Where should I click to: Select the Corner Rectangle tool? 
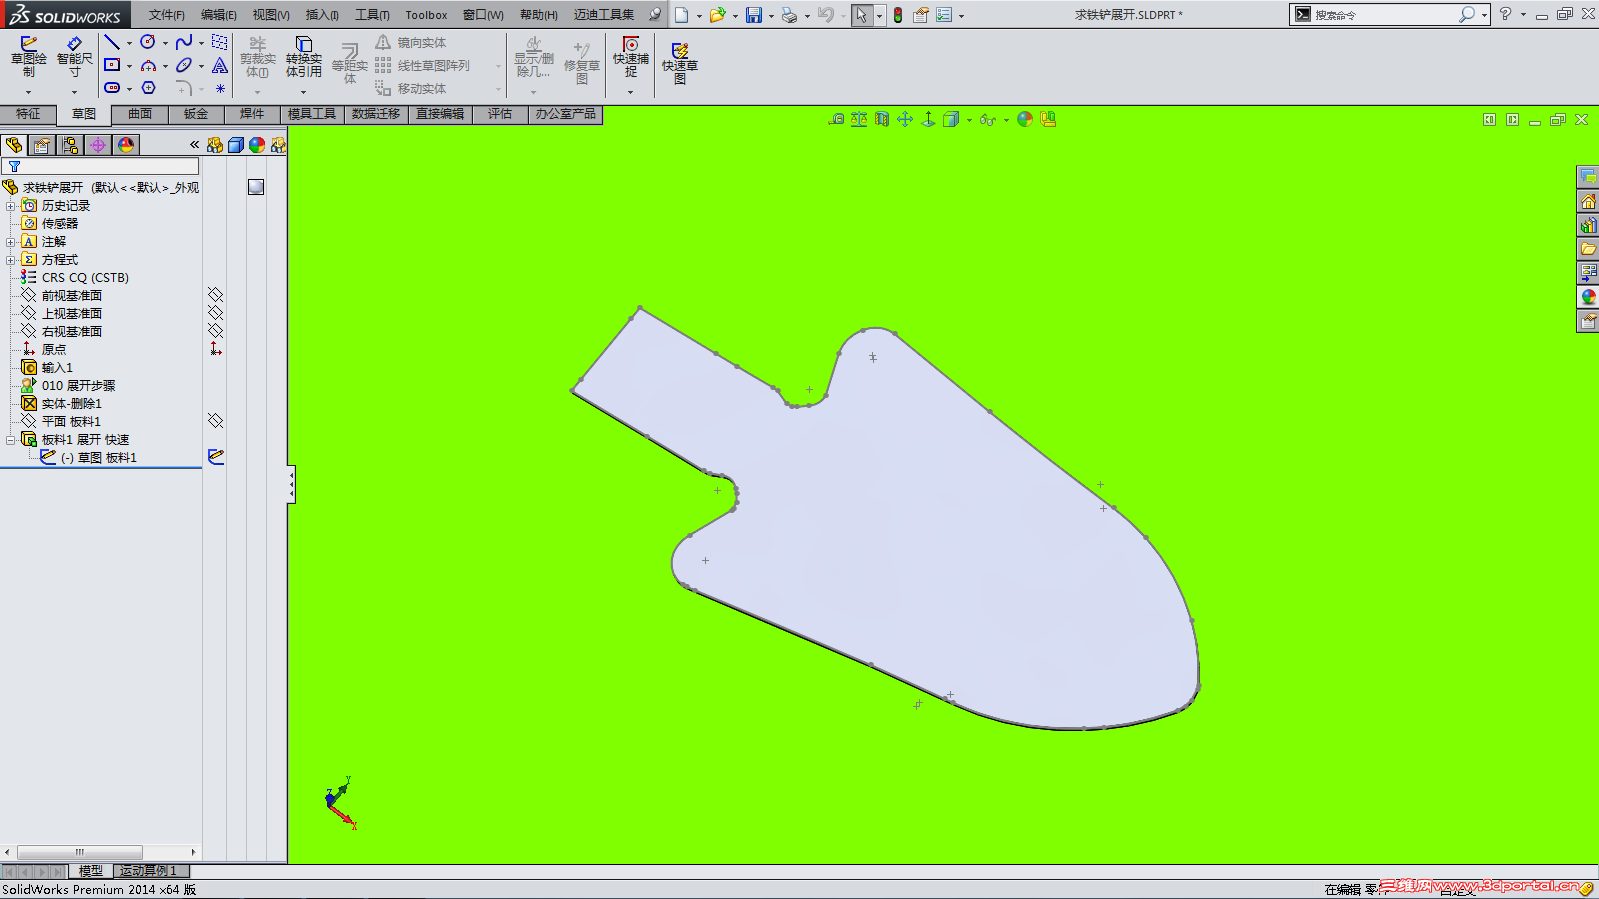point(112,65)
